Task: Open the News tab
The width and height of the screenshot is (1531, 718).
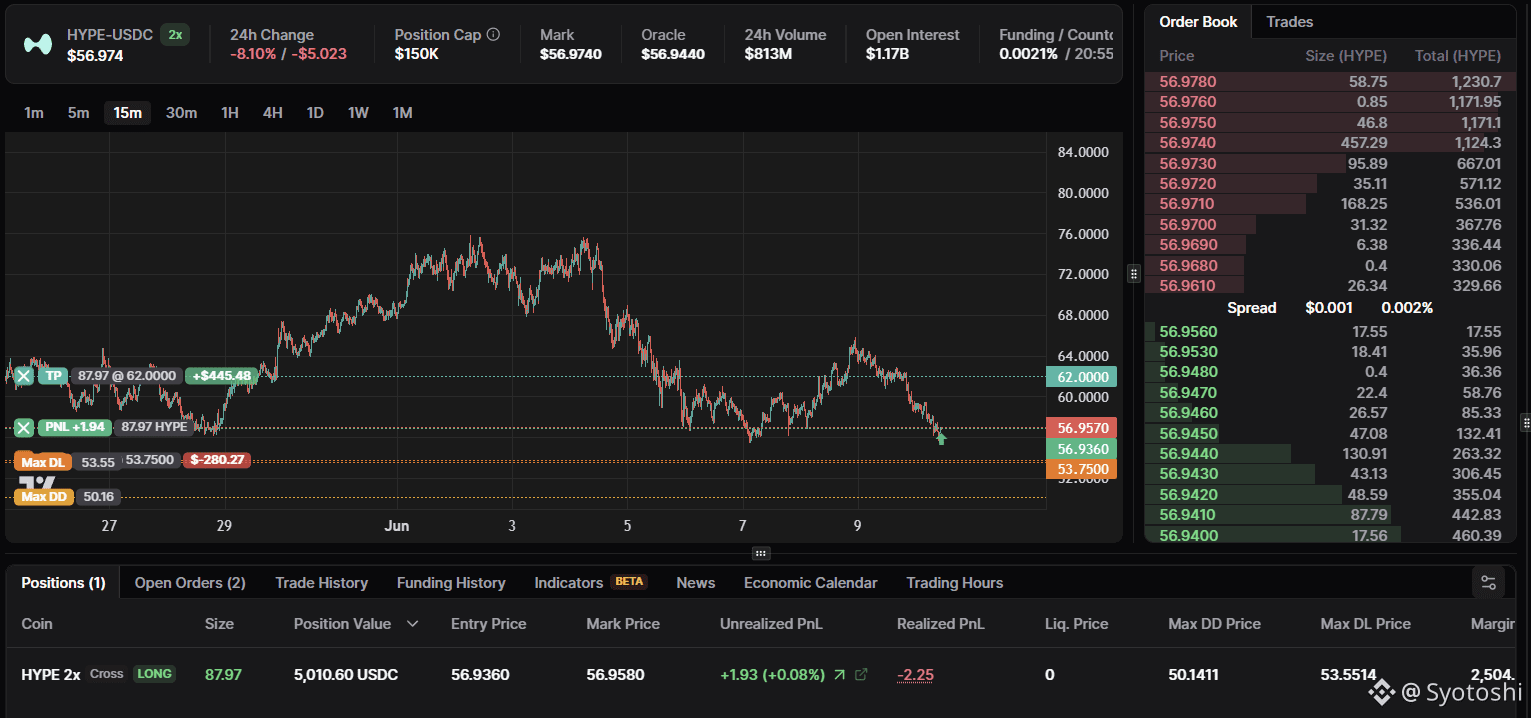Action: [x=696, y=582]
